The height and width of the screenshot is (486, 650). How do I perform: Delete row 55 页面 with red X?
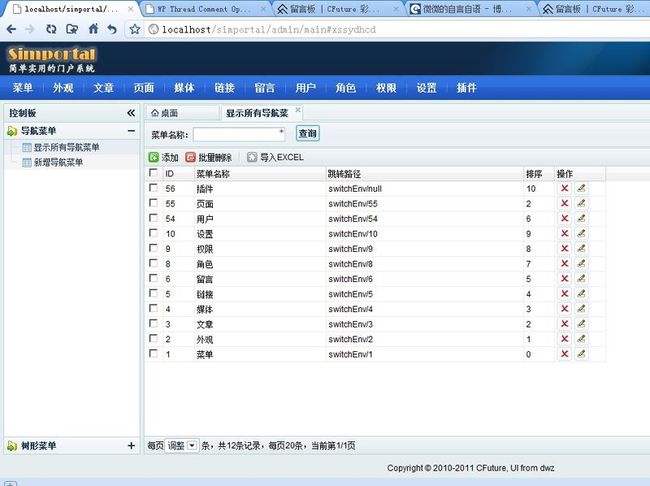(564, 203)
